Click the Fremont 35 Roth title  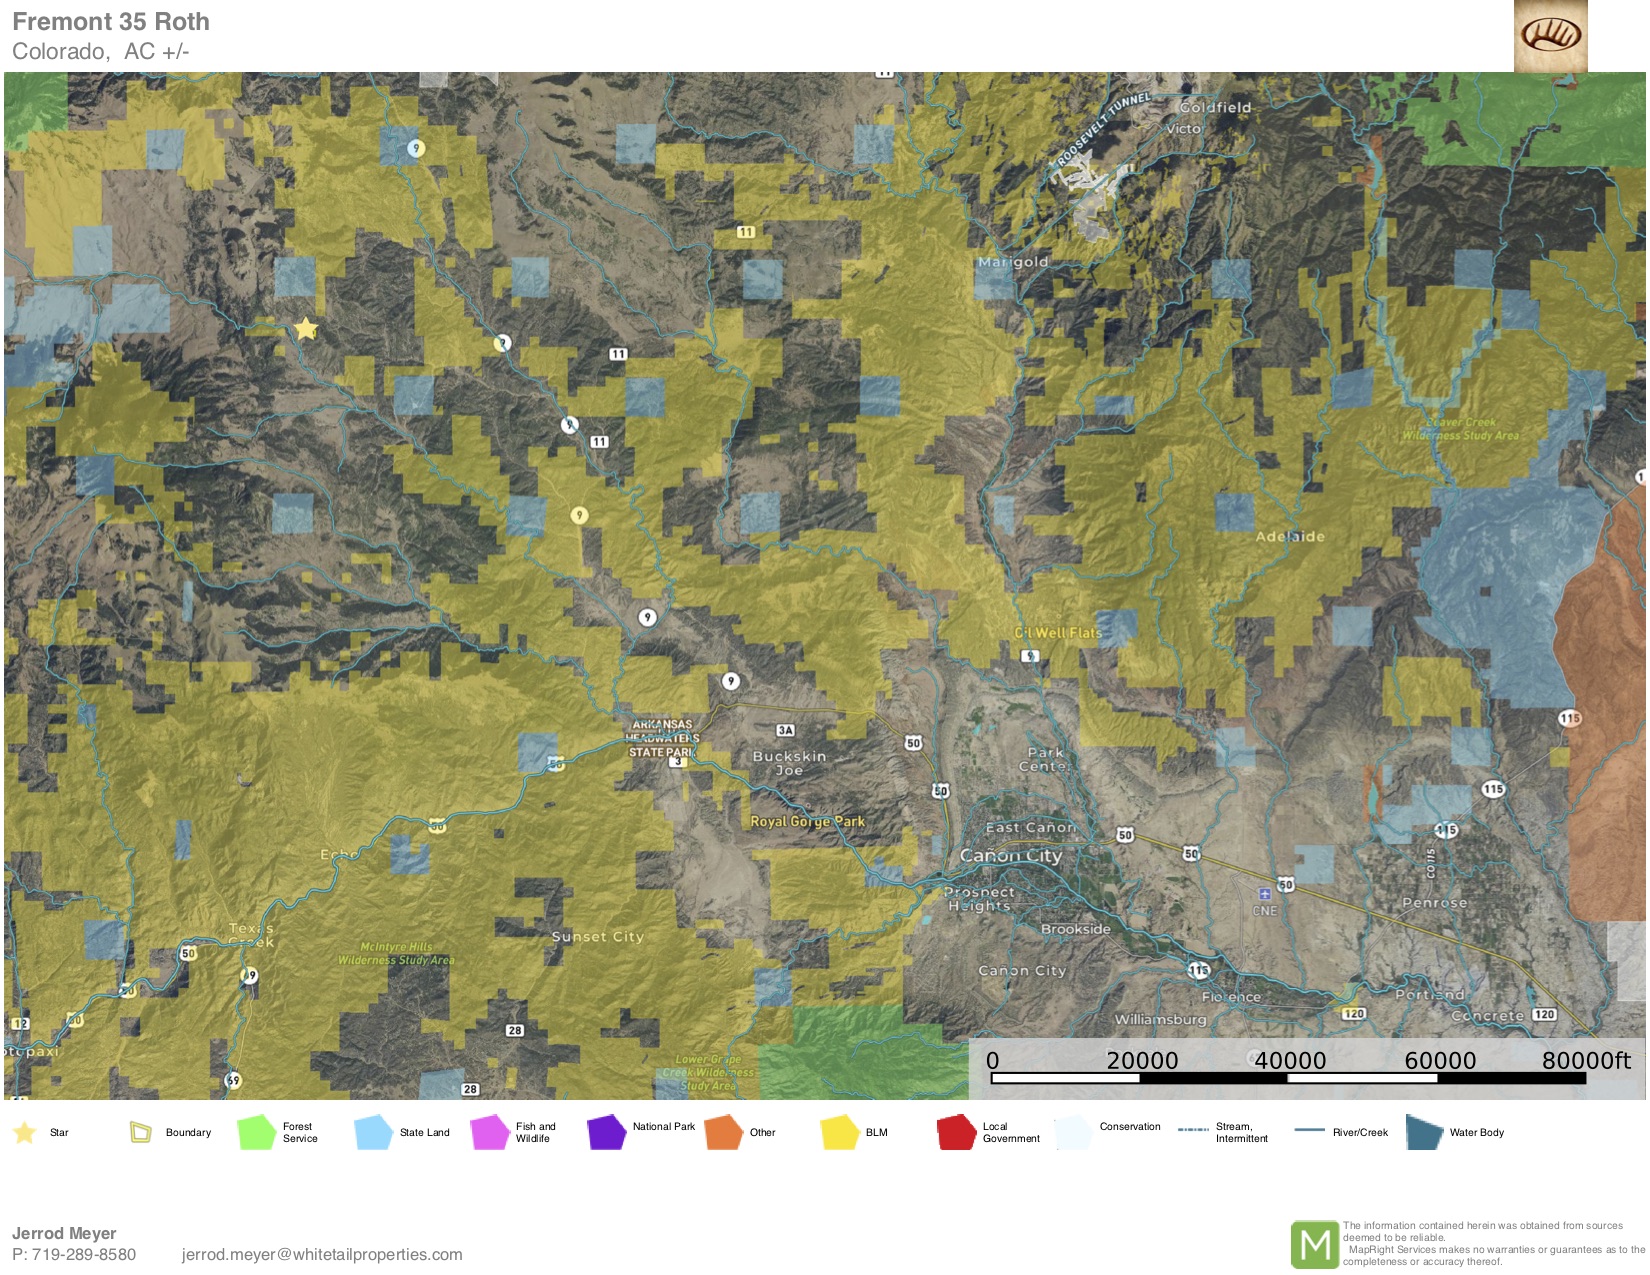coord(111,22)
